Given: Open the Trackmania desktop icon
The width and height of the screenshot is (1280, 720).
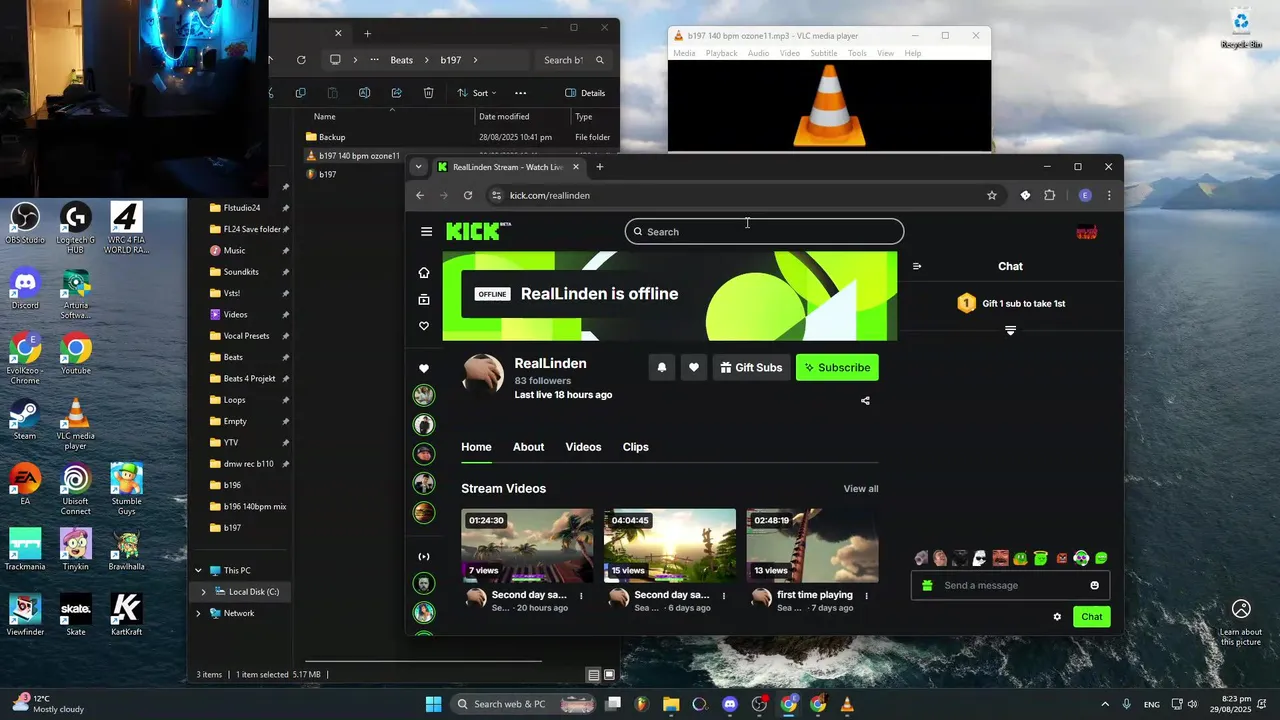Looking at the screenshot, I should click(x=25, y=549).
